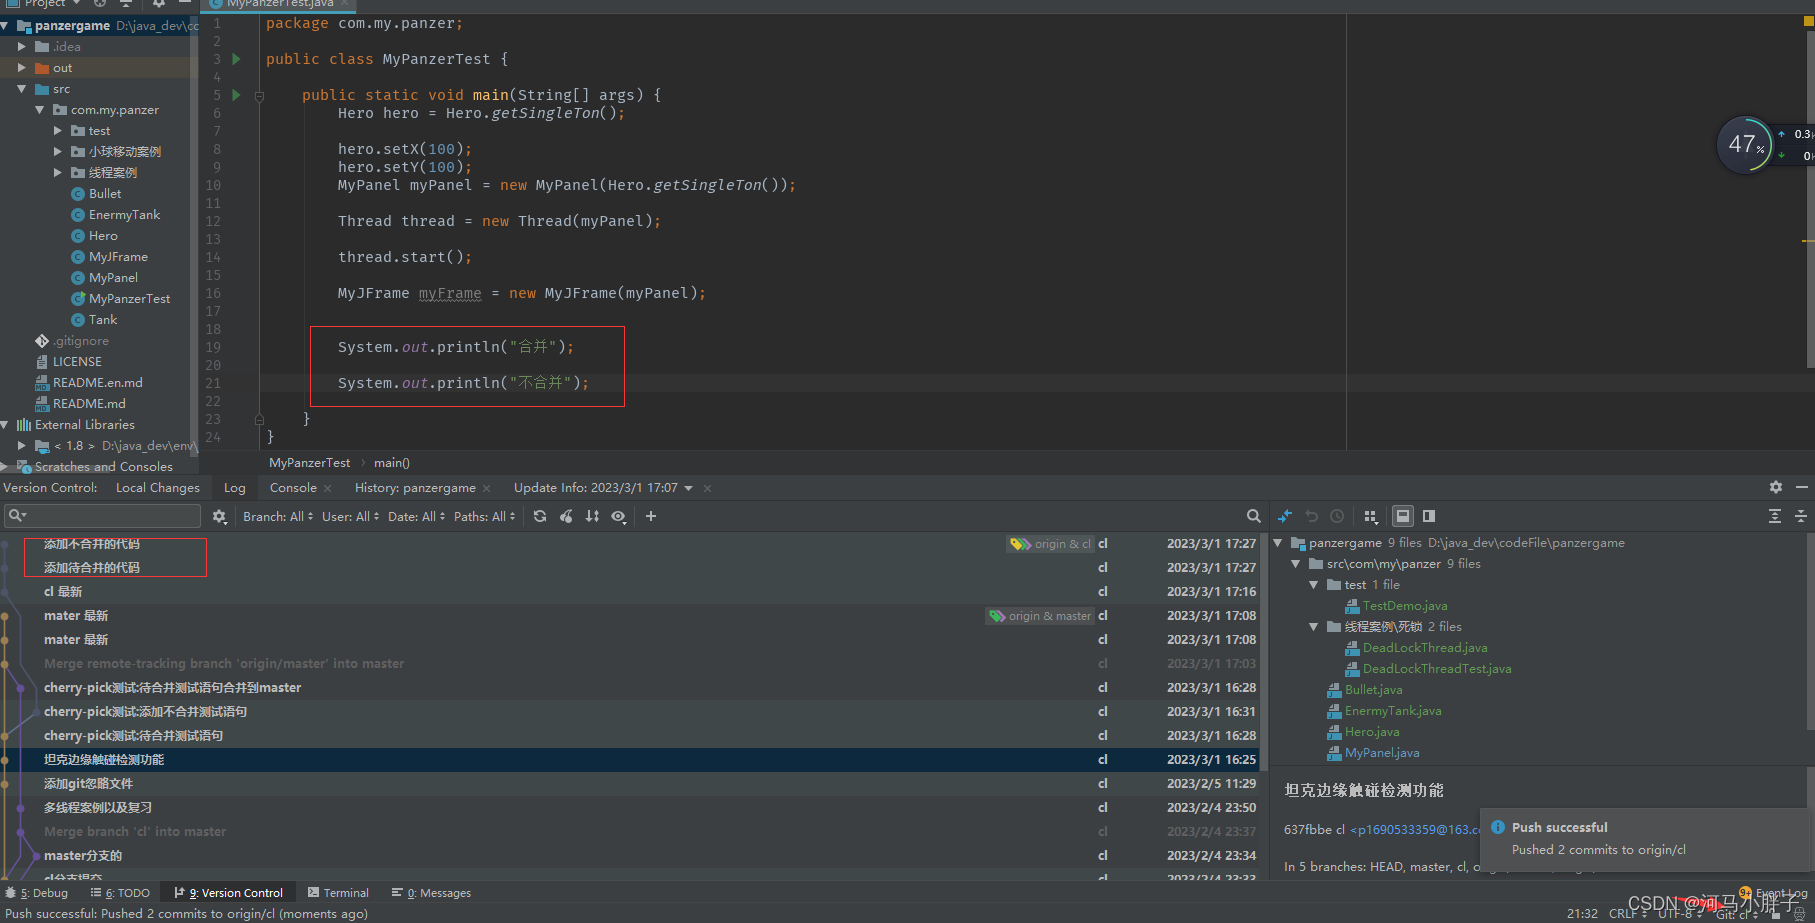Click run gutter arrow beside class MyPanzerTest
This screenshot has height=923, width=1815.
point(236,59)
